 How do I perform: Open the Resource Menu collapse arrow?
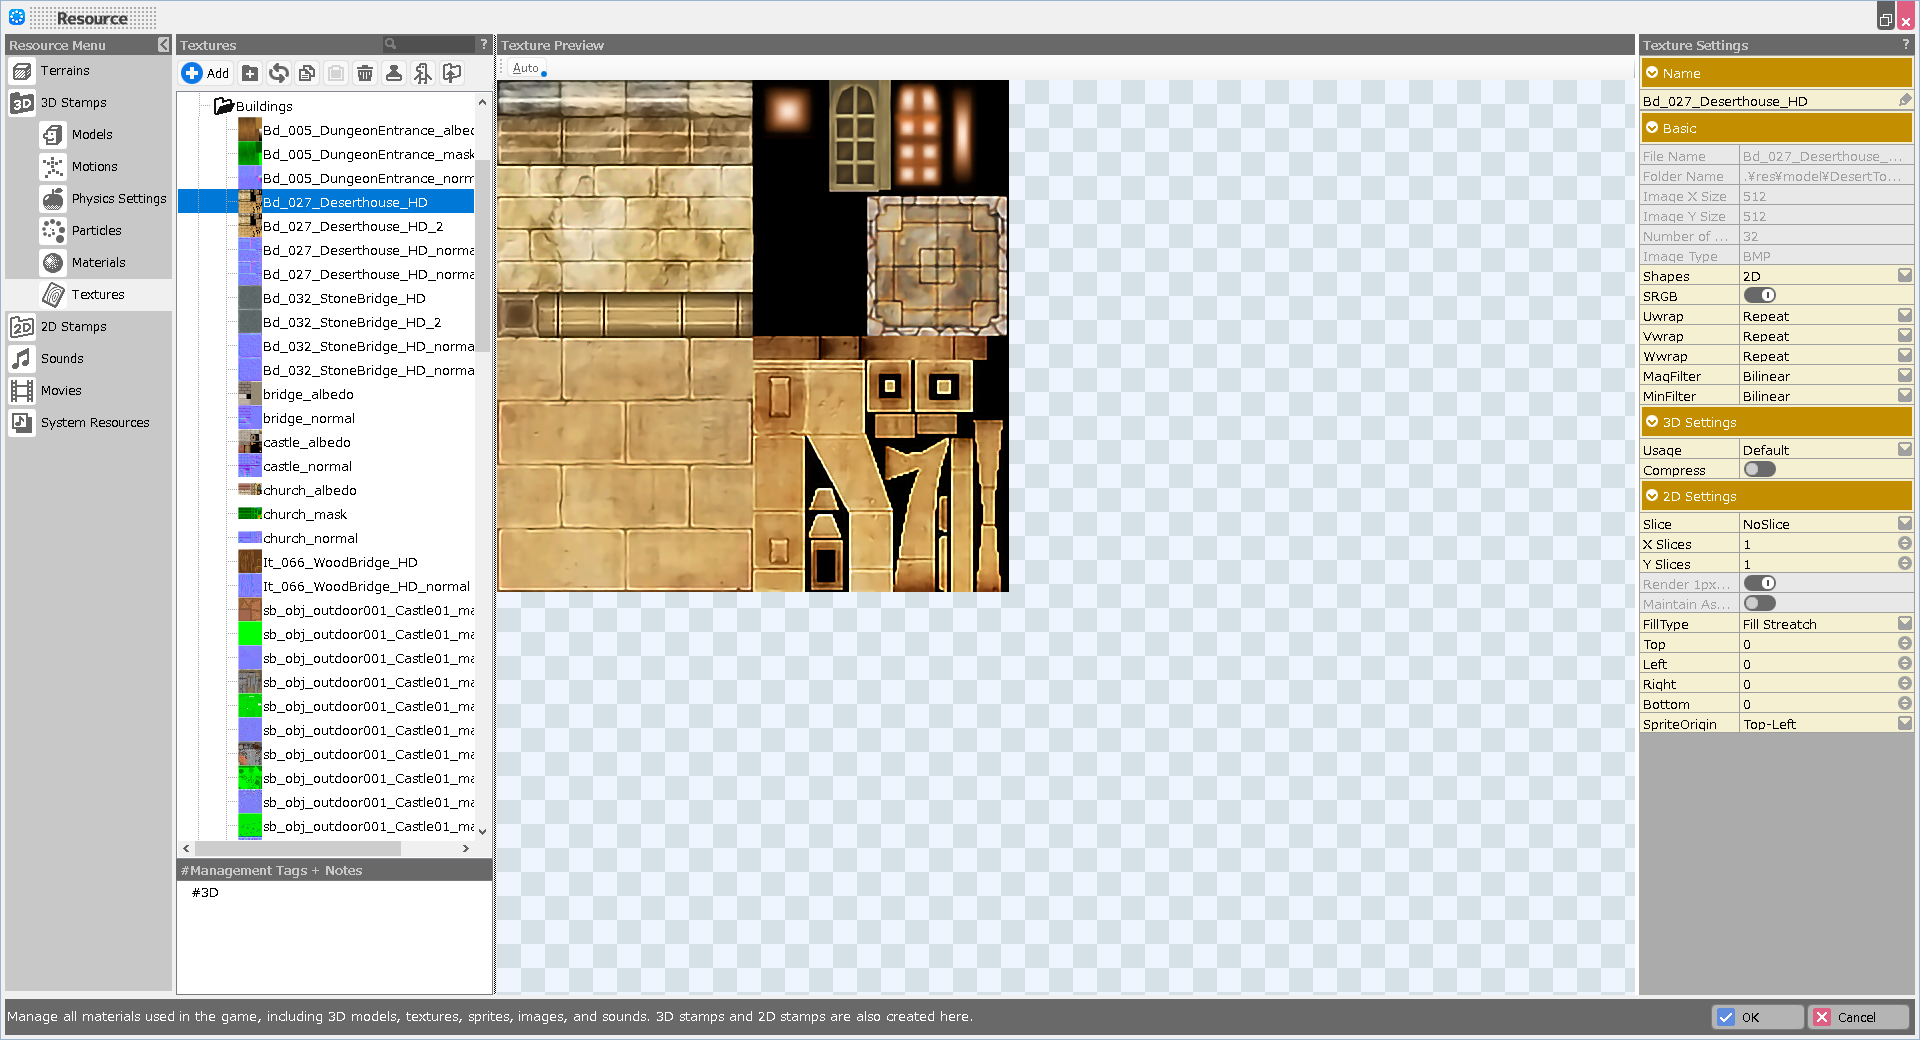pos(163,44)
